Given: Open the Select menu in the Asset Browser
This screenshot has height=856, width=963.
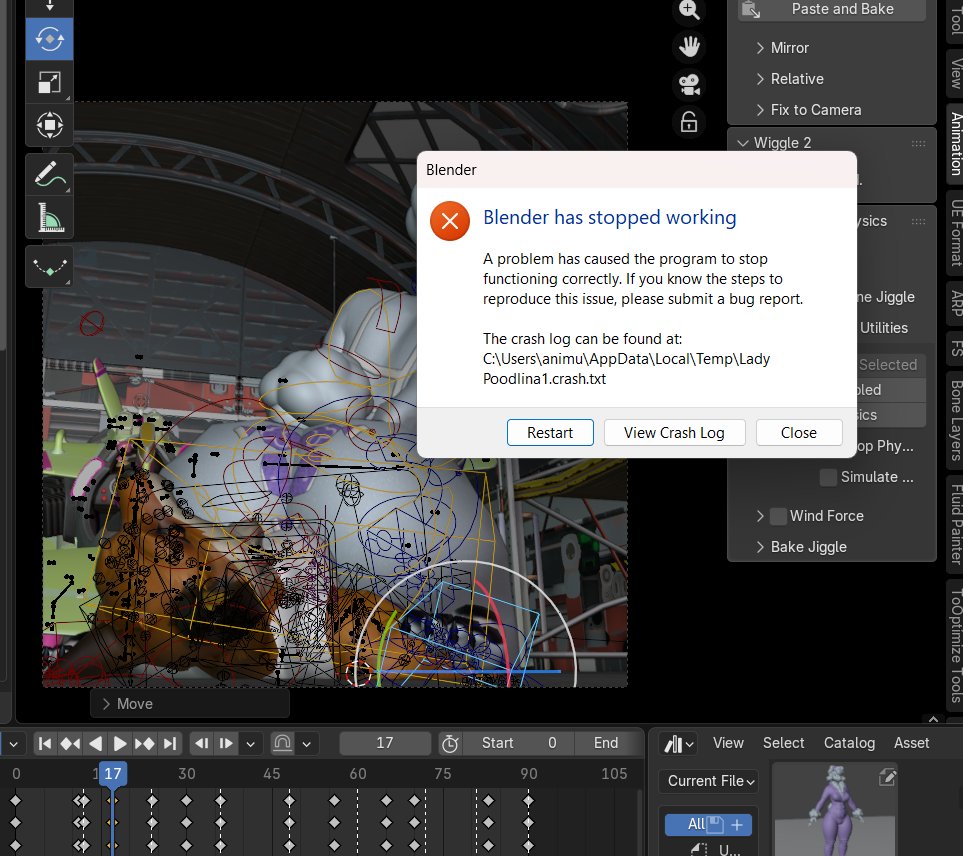Looking at the screenshot, I should [784, 743].
